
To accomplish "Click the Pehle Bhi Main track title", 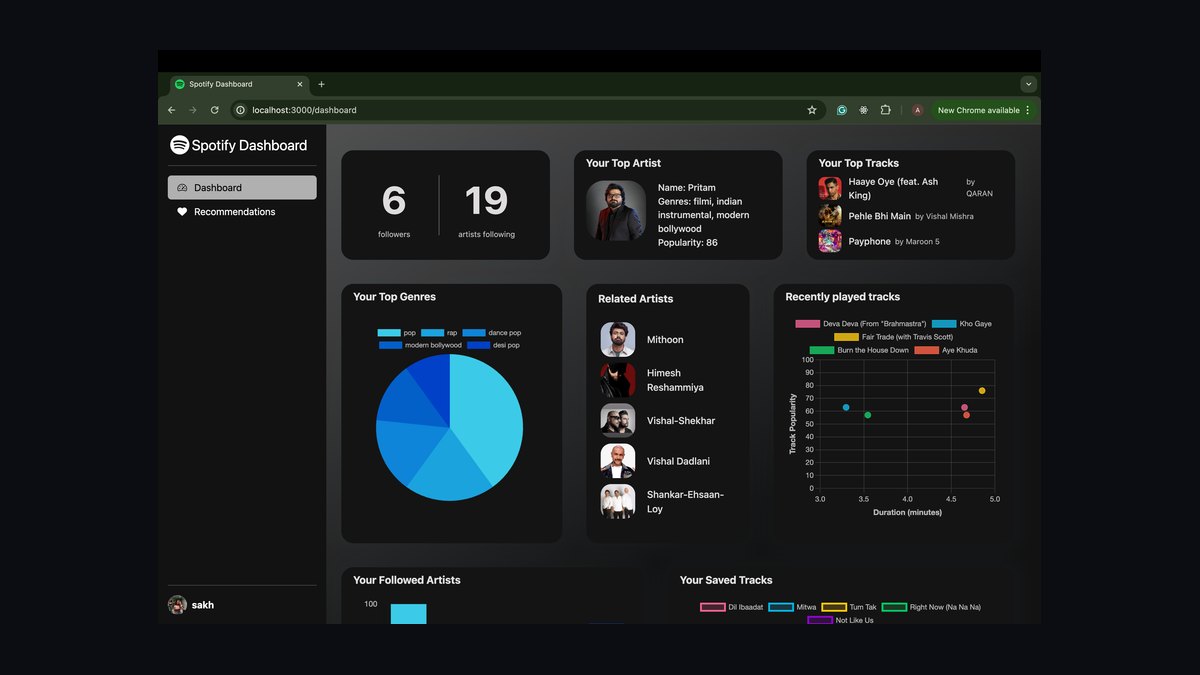I will [880, 216].
